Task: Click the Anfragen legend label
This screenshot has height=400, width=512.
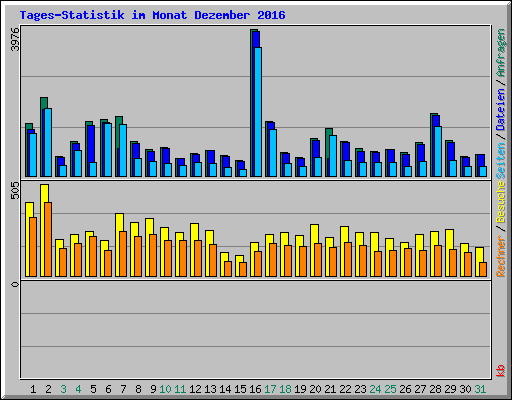Action: [501, 52]
